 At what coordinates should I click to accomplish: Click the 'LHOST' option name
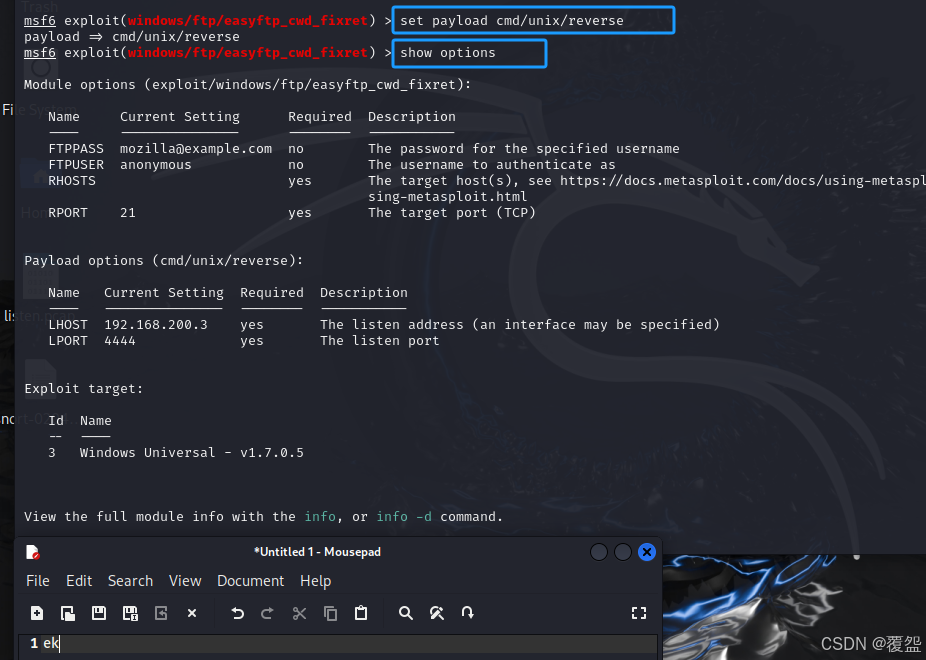[68, 325]
